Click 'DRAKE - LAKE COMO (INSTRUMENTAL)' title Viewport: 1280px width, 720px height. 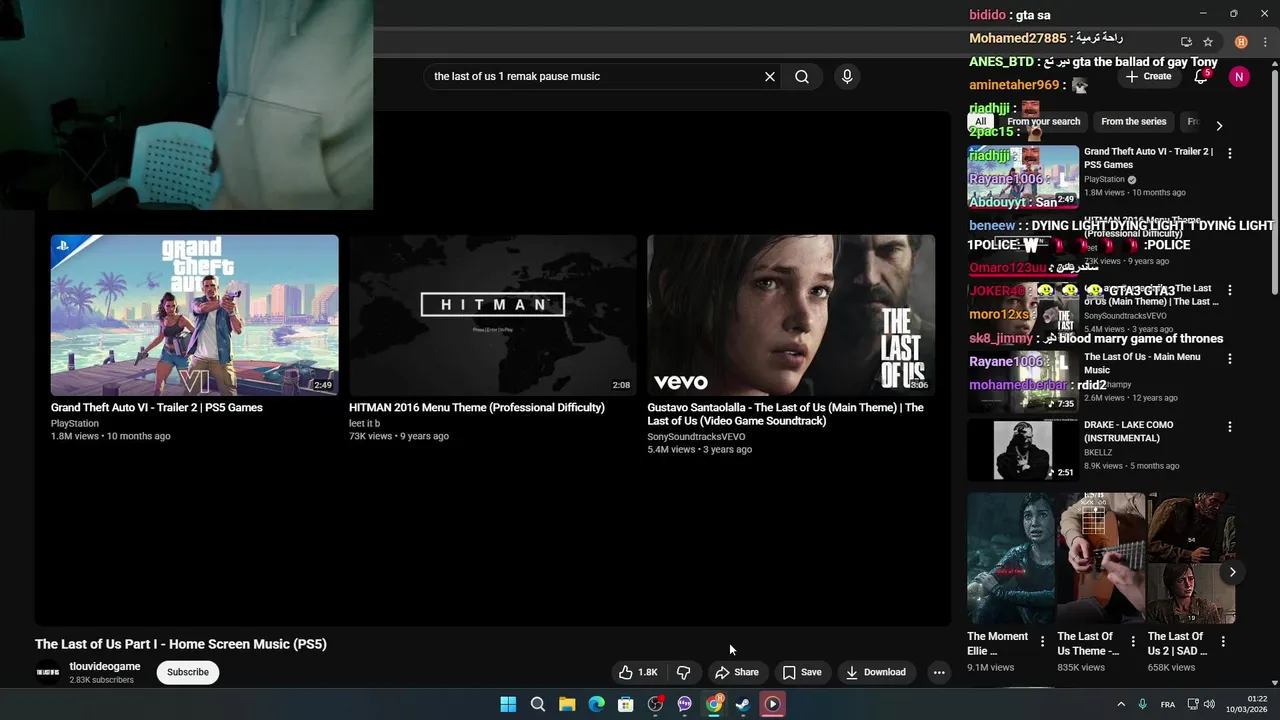point(1129,432)
